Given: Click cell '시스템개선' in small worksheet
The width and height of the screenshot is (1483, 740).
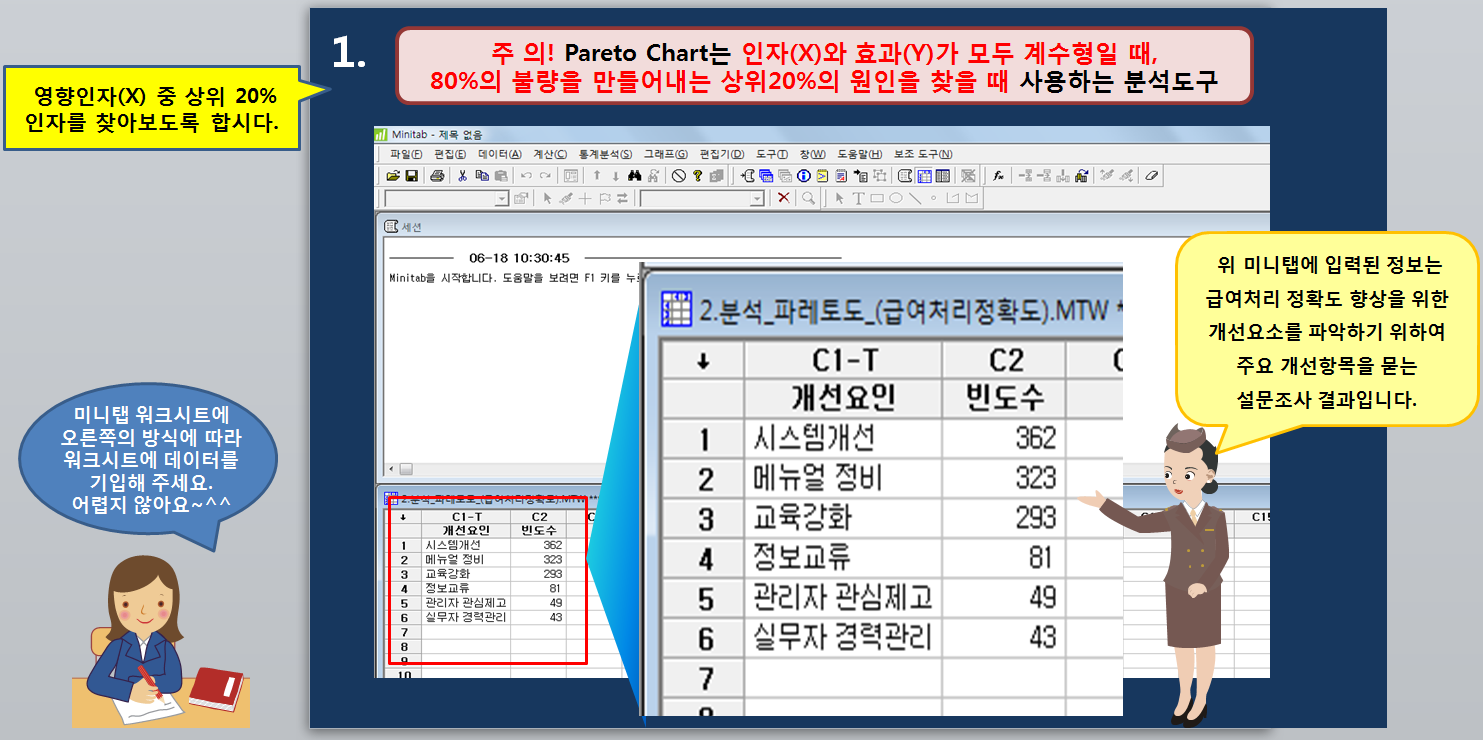Looking at the screenshot, I should click(466, 545).
